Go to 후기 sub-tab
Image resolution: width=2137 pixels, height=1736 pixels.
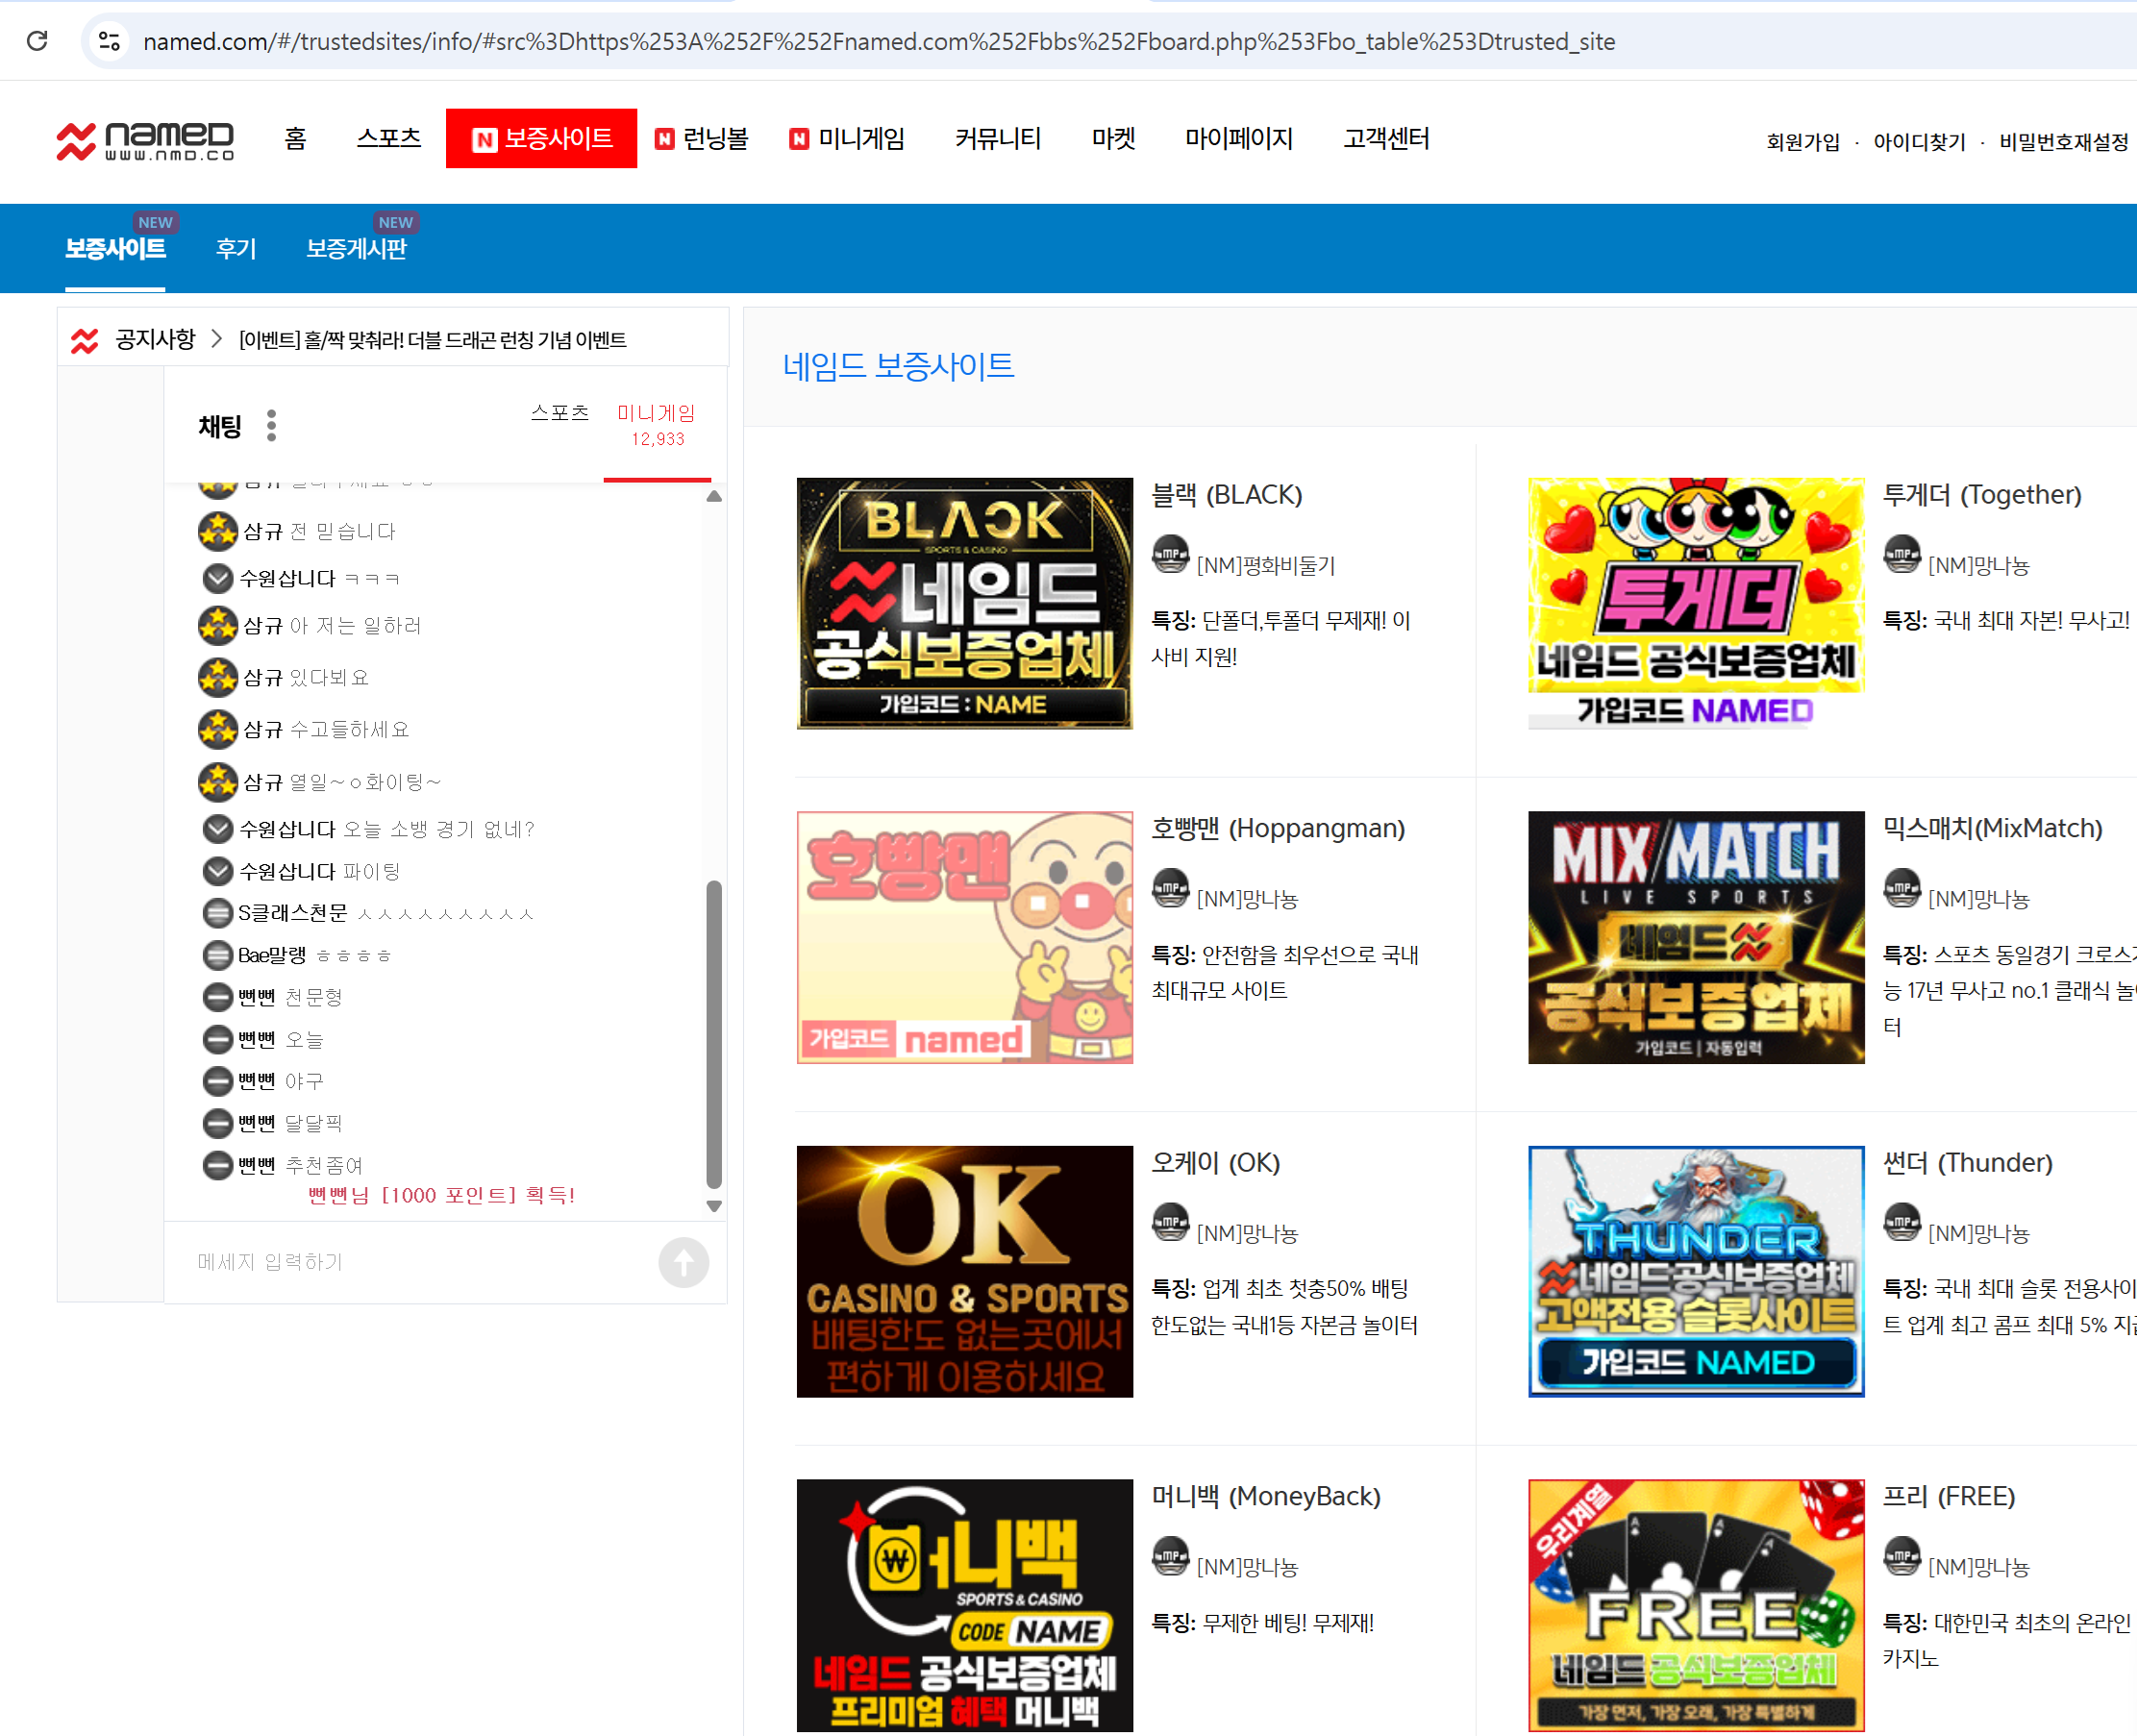tap(236, 248)
